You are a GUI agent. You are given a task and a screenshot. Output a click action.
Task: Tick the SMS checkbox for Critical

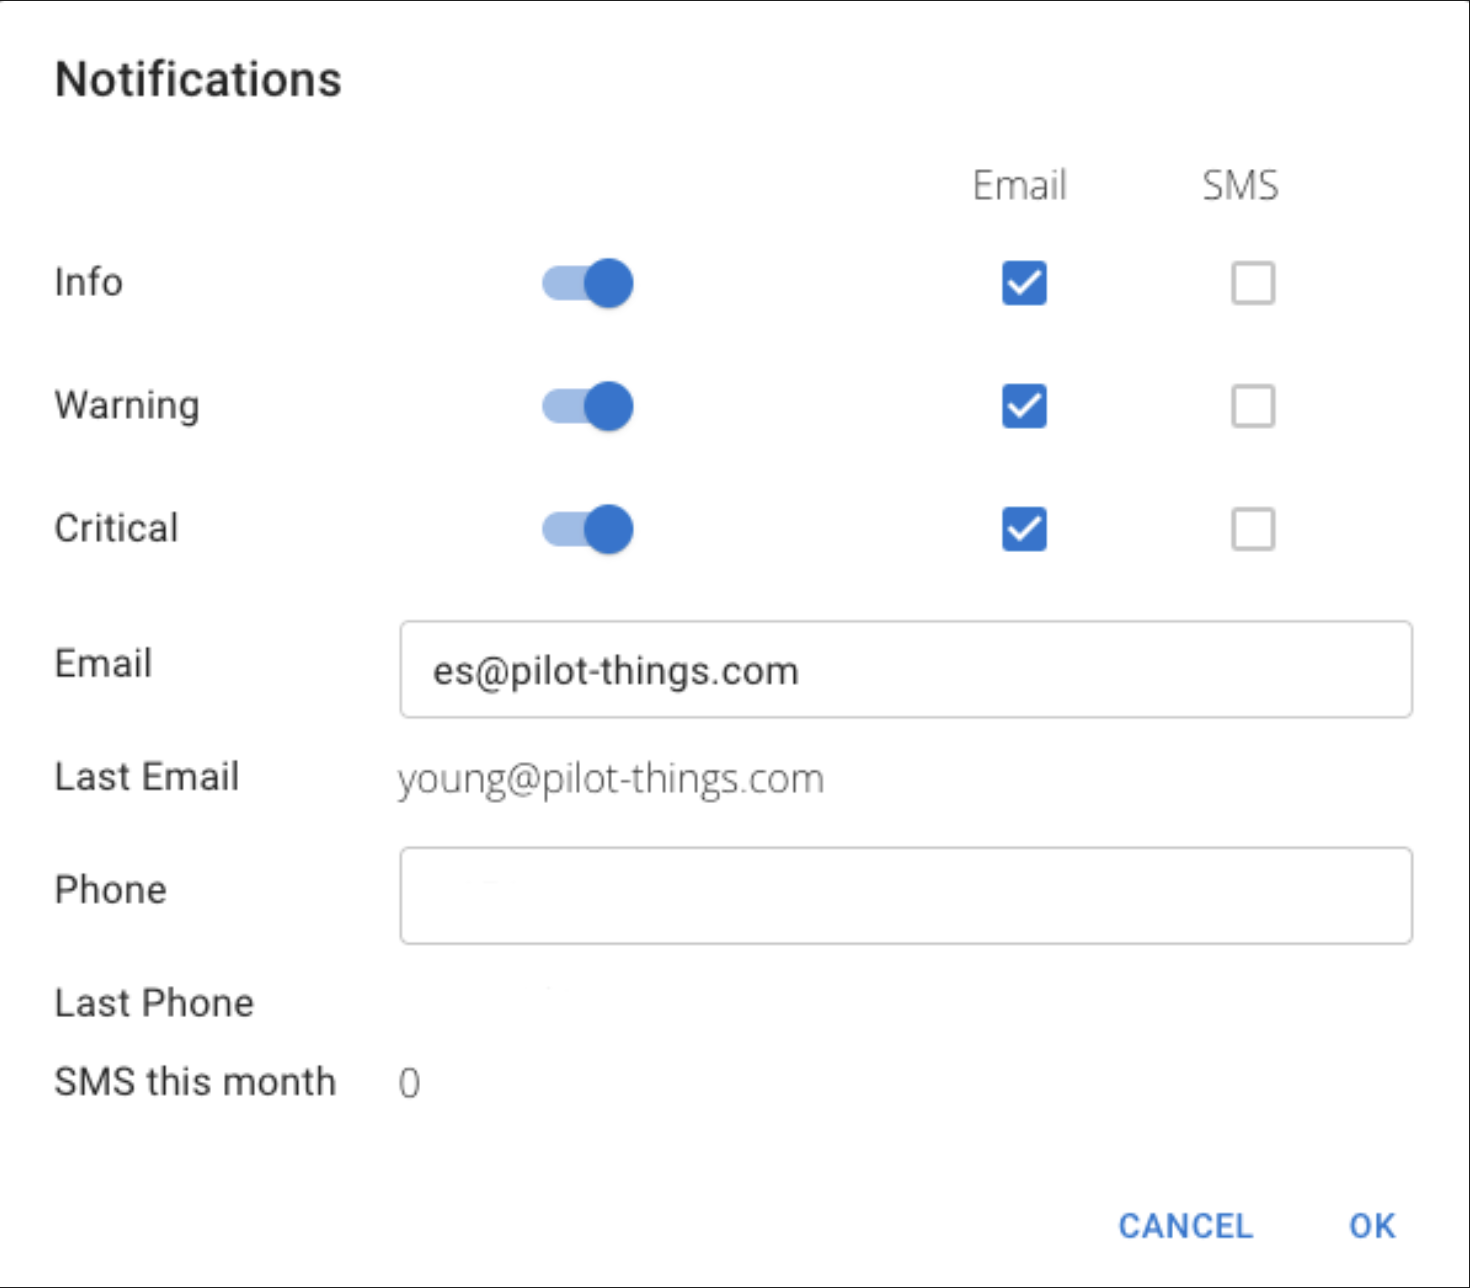(x=1253, y=529)
